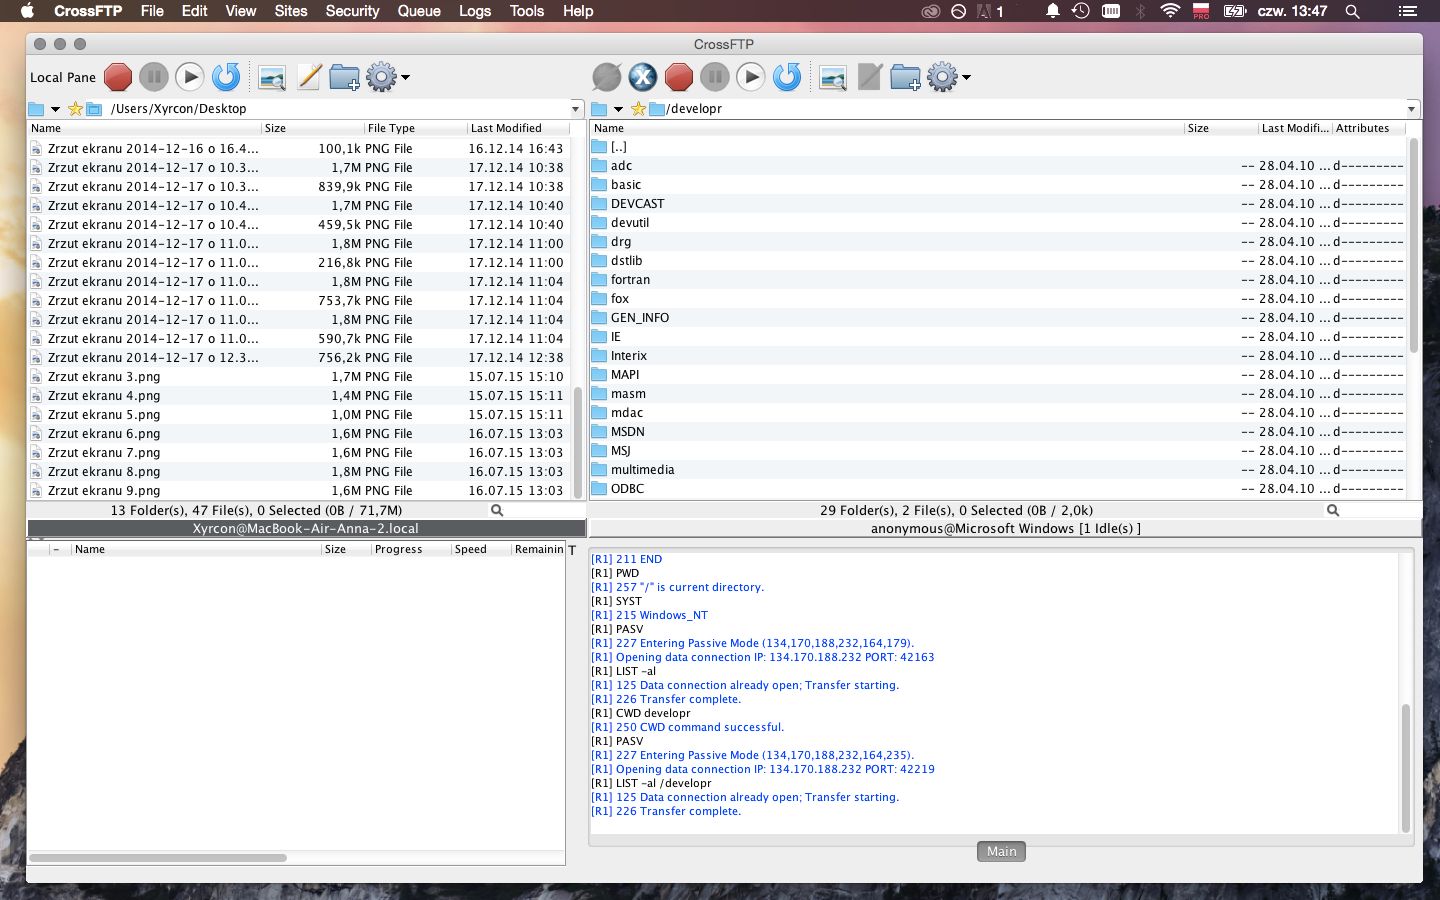Viewport: 1440px width, 900px height.
Task: Select the Zrzut ekranu 9.png file
Action: coord(104,491)
